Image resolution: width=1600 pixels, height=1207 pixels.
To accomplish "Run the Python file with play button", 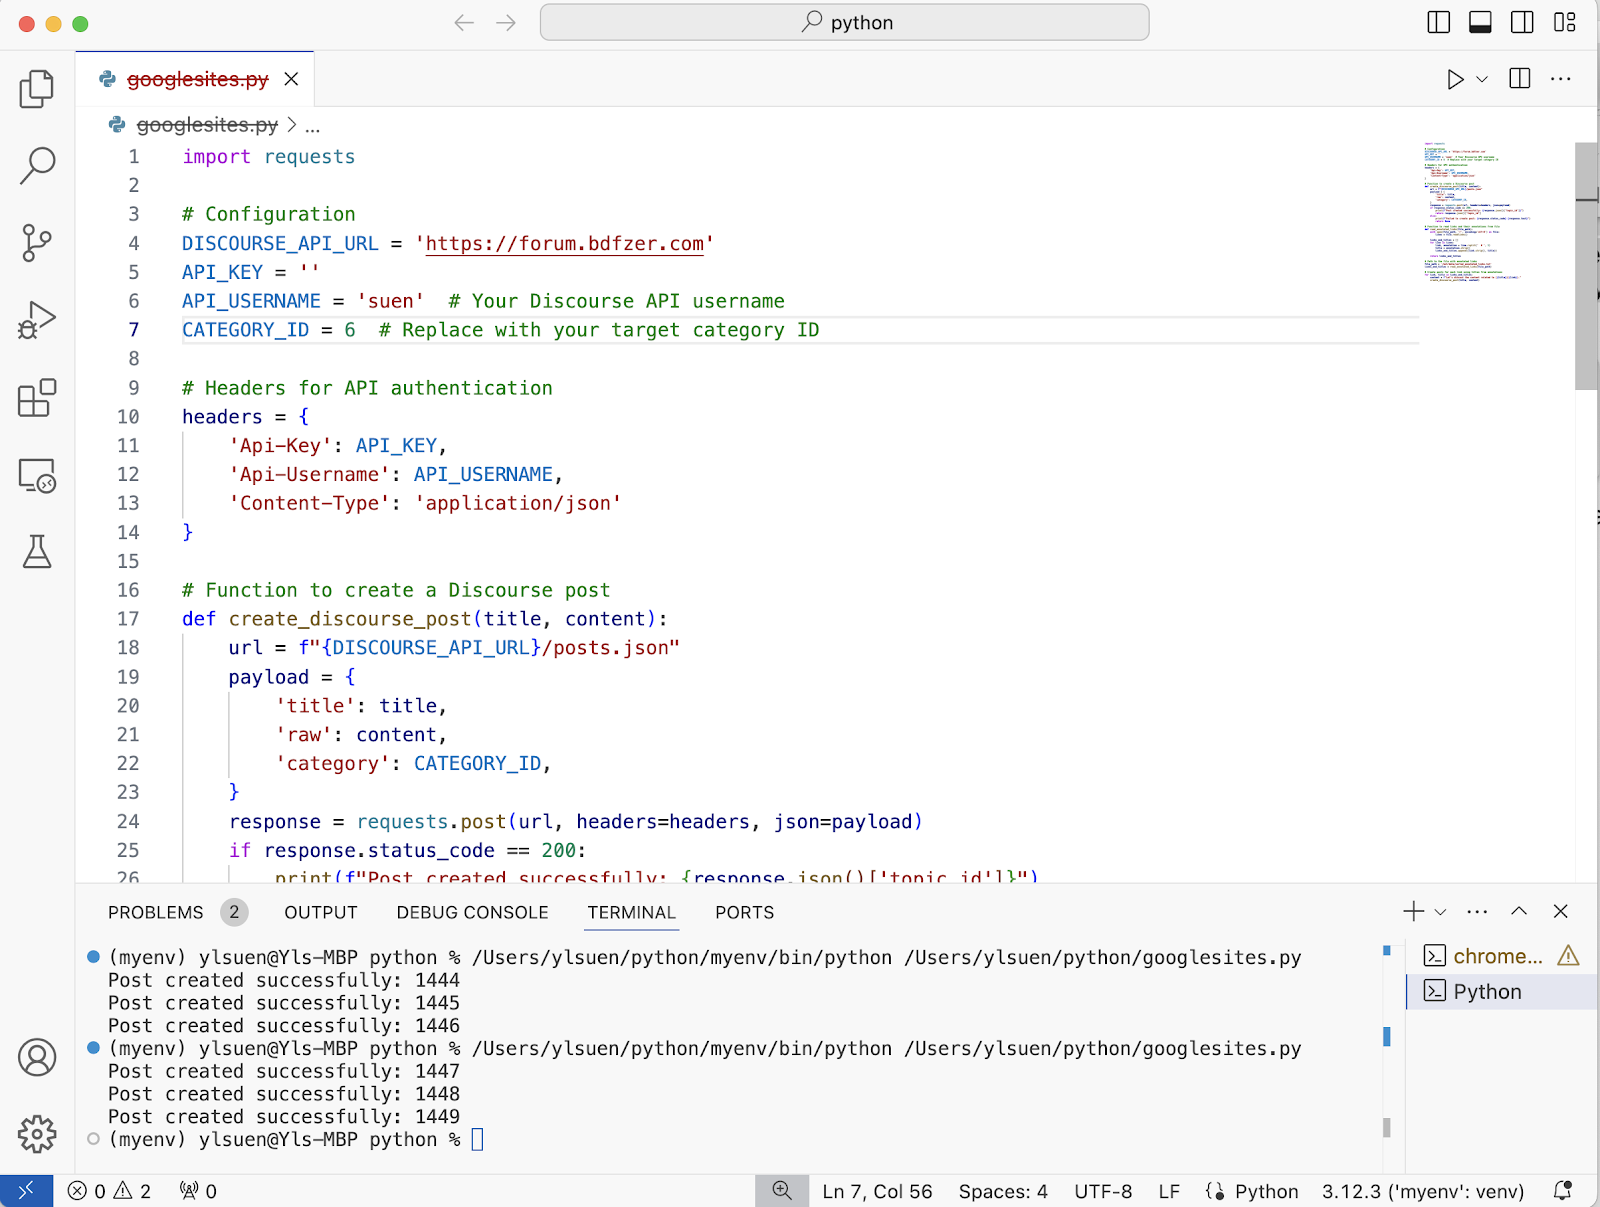I will (x=1455, y=79).
